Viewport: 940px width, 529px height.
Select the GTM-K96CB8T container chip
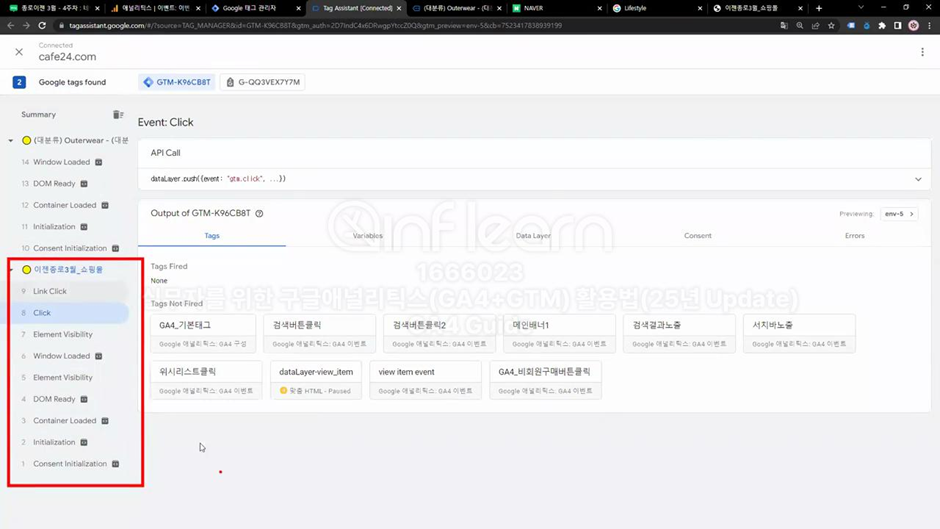click(177, 82)
